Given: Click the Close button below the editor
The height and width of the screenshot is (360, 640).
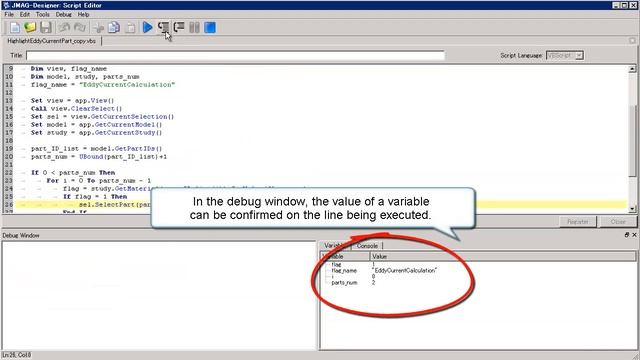Looking at the screenshot, I should tap(618, 222).
